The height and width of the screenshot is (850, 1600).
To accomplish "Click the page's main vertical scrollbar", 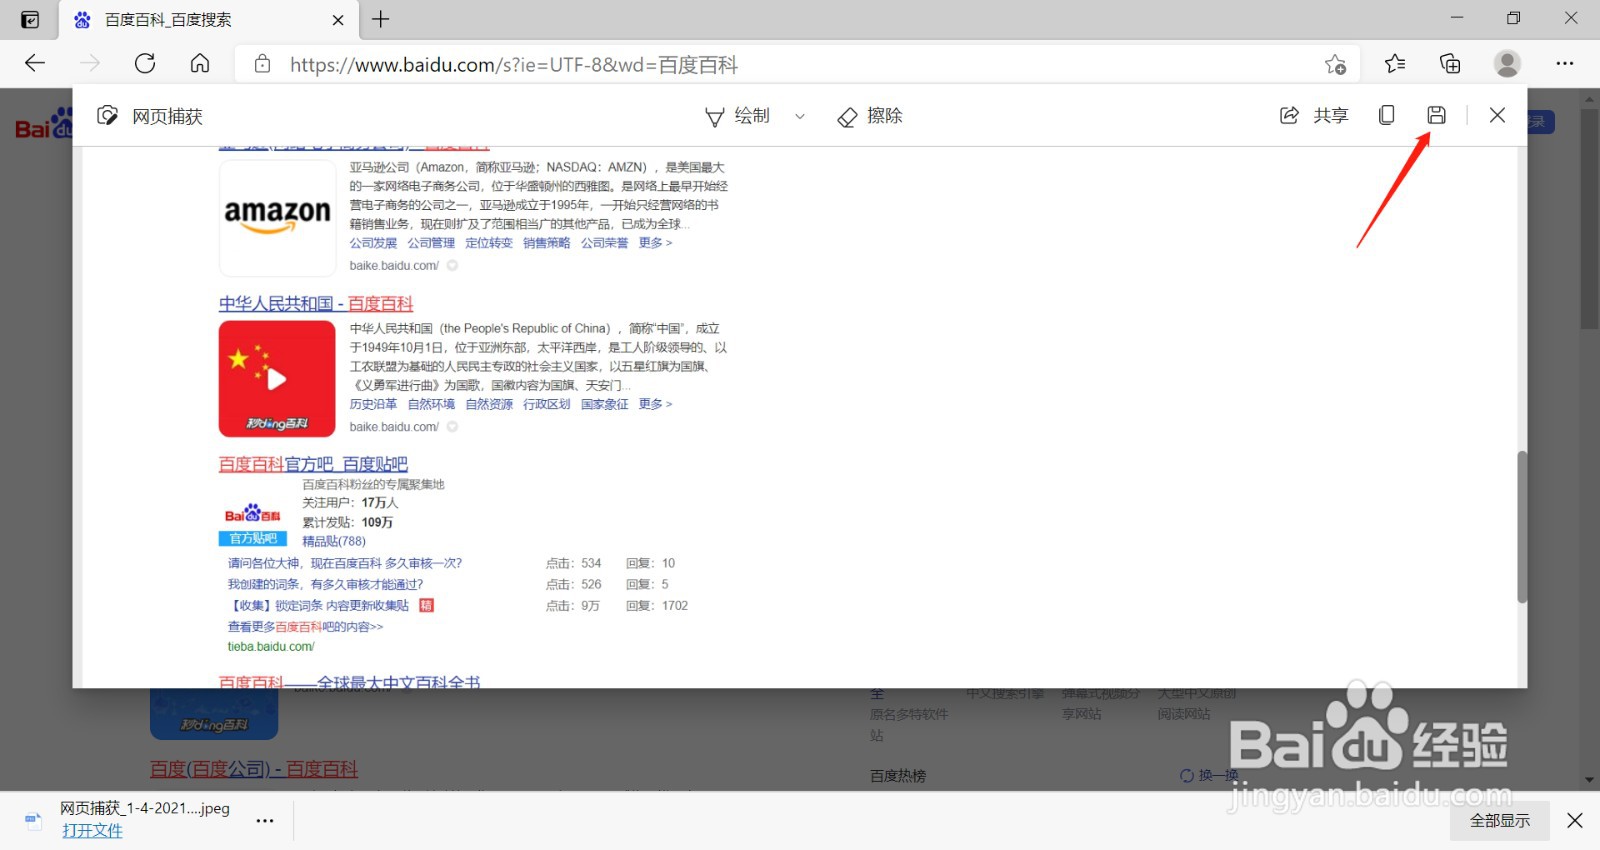I will pyautogui.click(x=1589, y=220).
